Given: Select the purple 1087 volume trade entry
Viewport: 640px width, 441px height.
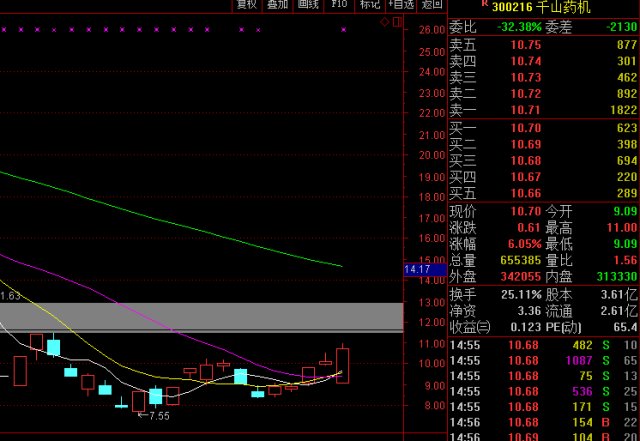Looking at the screenshot, I should [x=579, y=361].
